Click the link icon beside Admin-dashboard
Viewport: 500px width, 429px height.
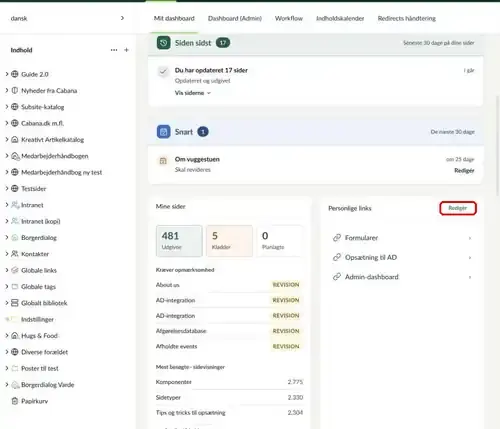tap(337, 277)
